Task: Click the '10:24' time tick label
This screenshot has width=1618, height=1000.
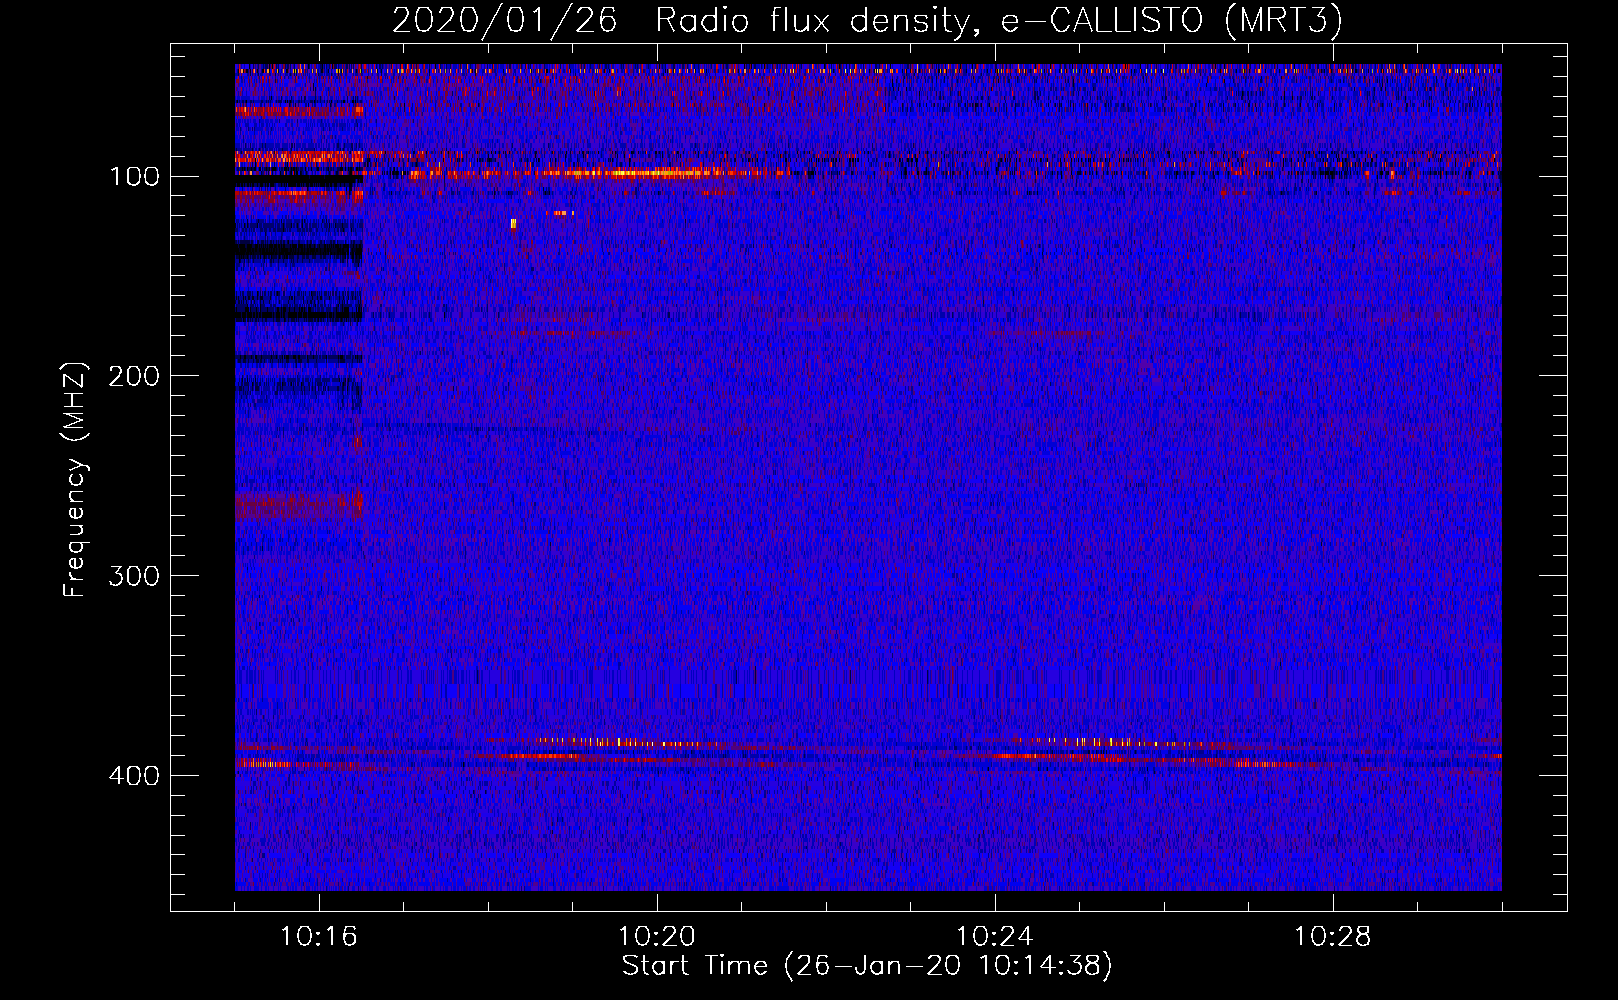Action: [x=995, y=937]
